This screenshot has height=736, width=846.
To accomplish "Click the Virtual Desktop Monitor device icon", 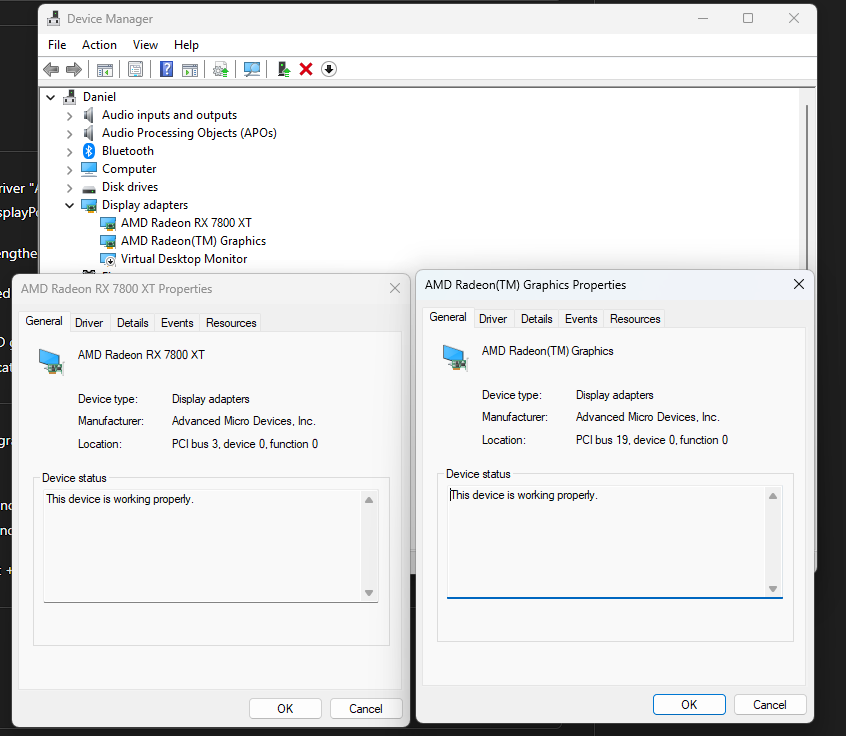I will tap(108, 260).
